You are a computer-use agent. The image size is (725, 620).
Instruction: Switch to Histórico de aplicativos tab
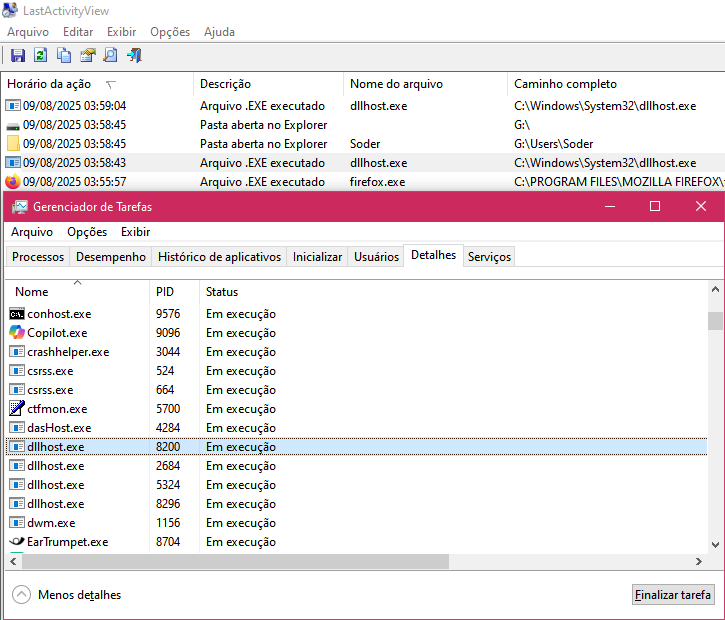(x=219, y=257)
